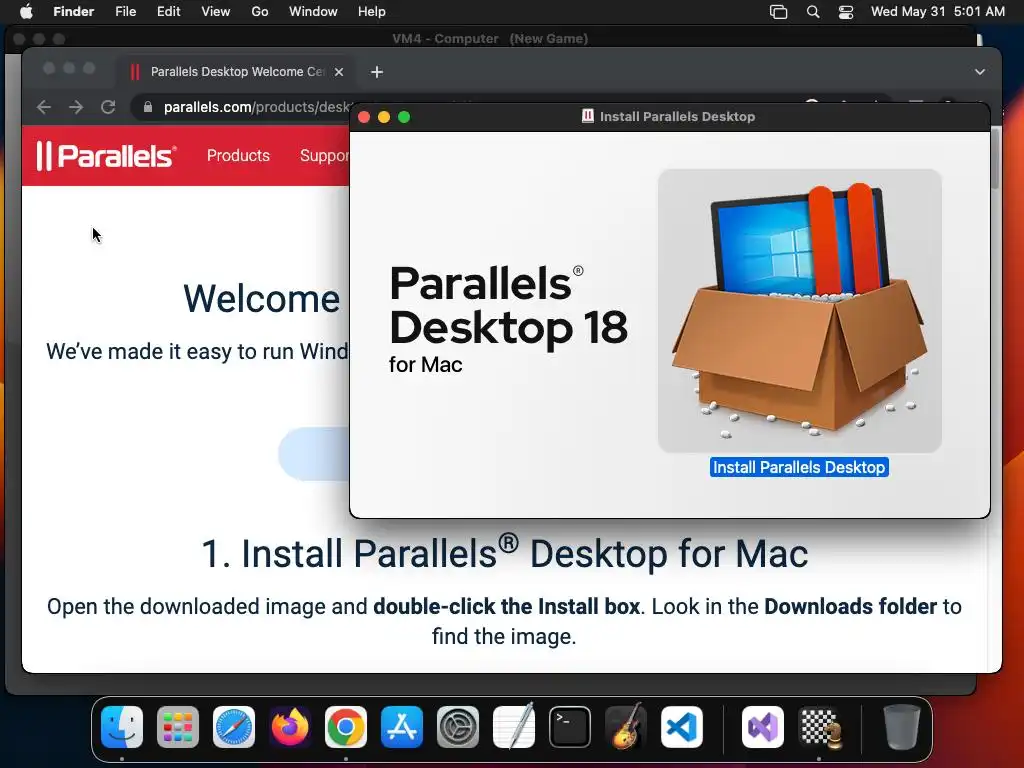
Task: Click the site lock icon in address bar
Action: [148, 107]
